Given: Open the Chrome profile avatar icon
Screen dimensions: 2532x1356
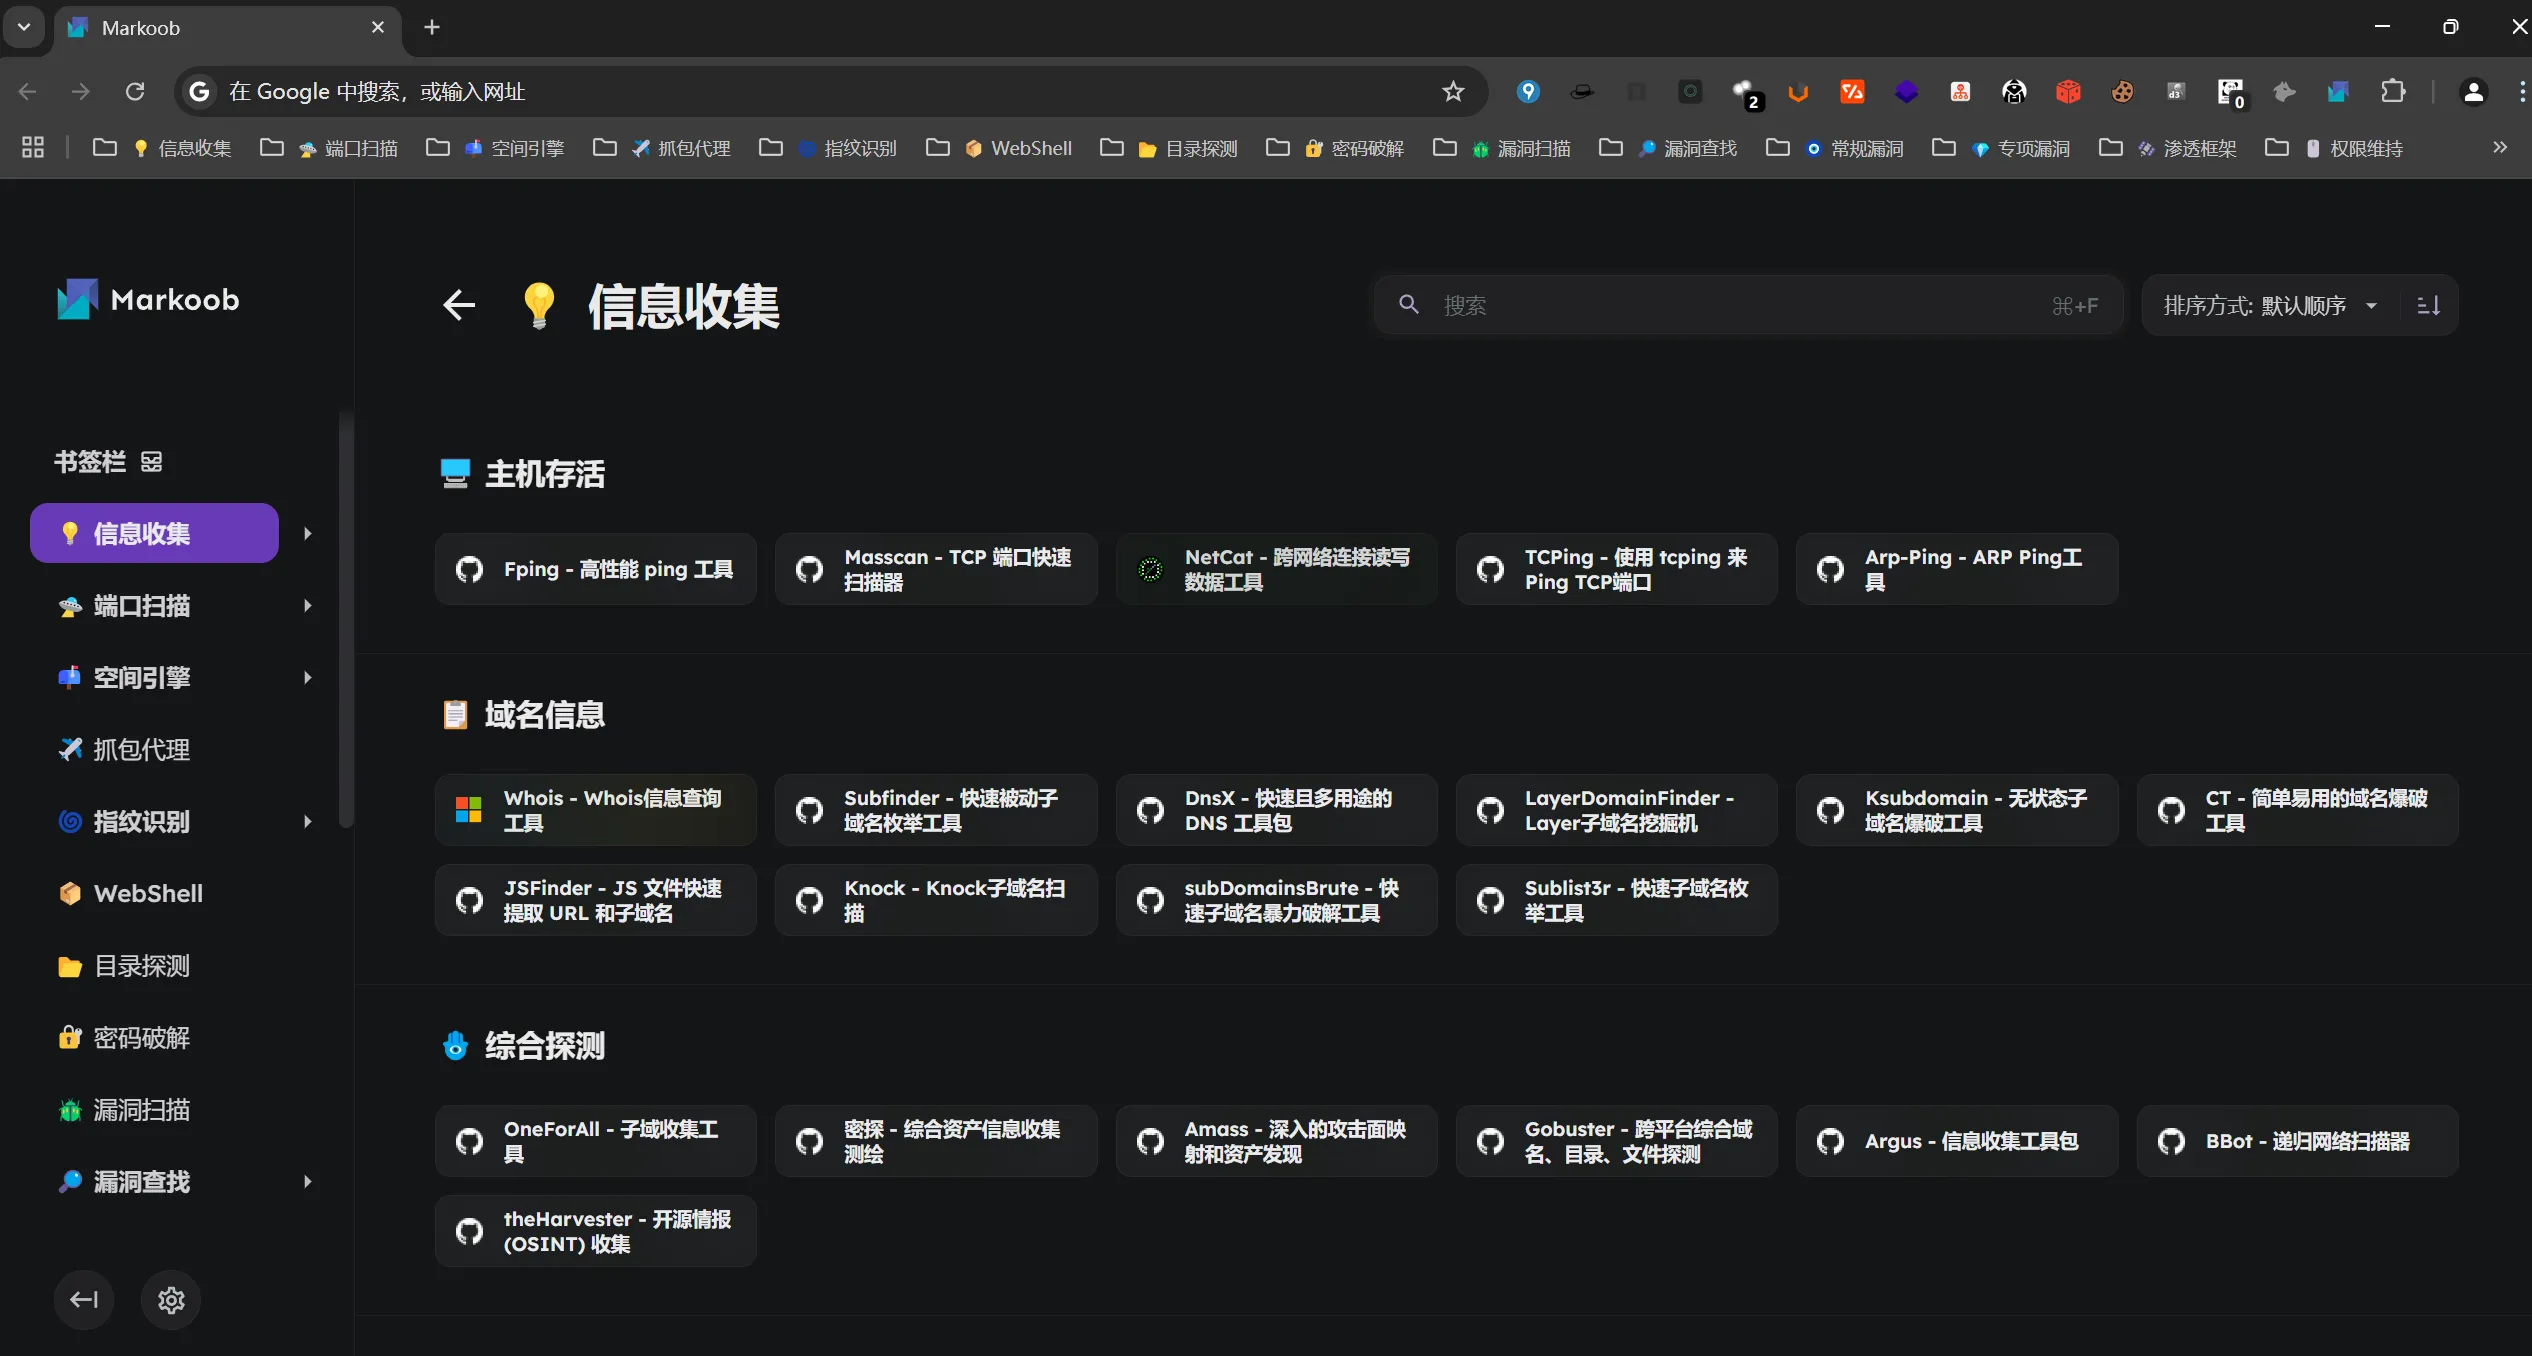Looking at the screenshot, I should click(2473, 92).
